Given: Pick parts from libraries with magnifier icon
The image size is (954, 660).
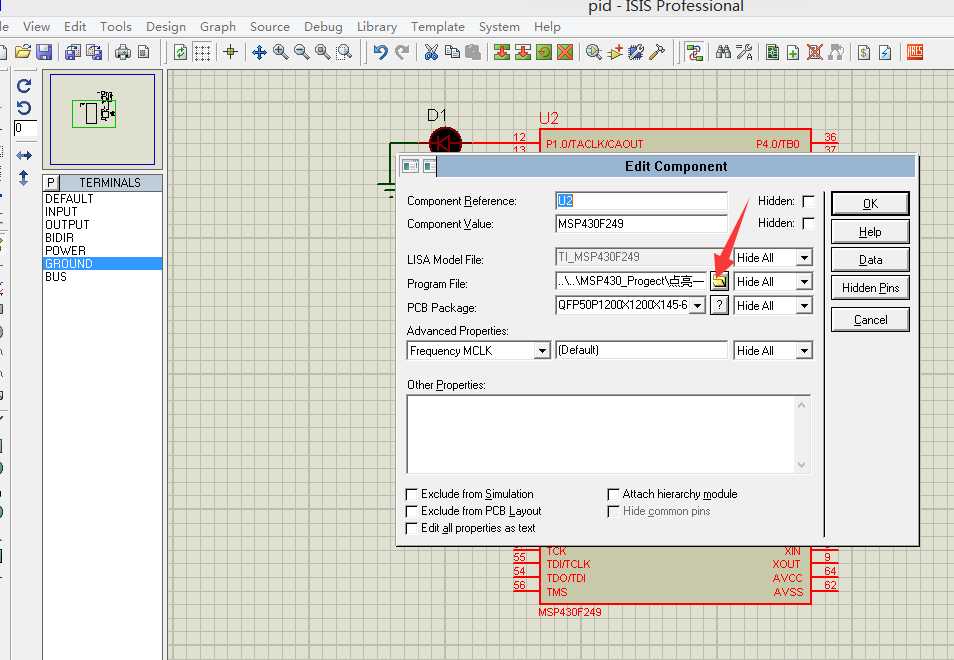Looking at the screenshot, I should click(x=594, y=52).
